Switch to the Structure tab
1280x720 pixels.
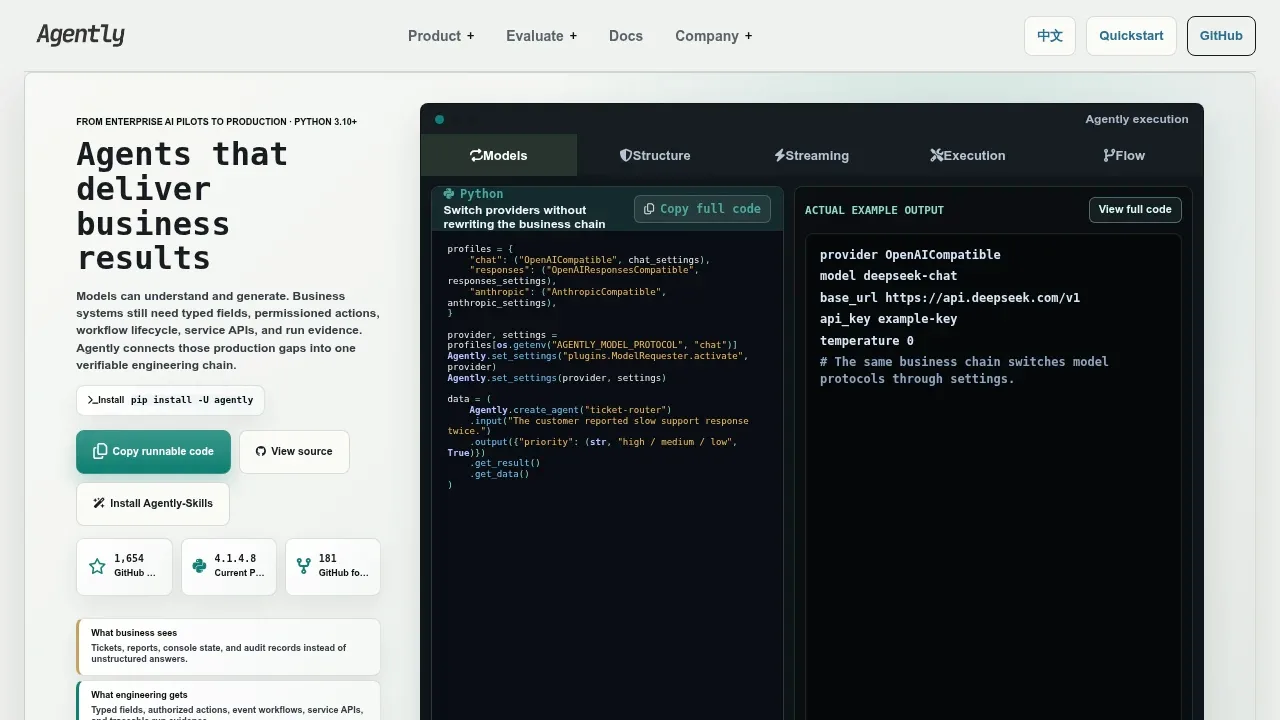655,155
